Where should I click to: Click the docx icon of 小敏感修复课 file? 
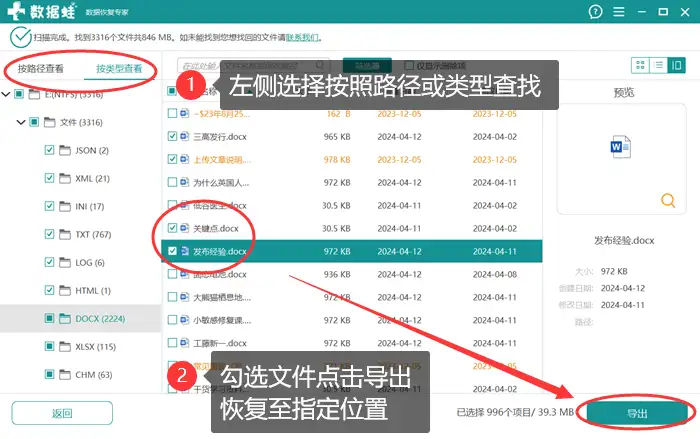pyautogui.click(x=184, y=320)
